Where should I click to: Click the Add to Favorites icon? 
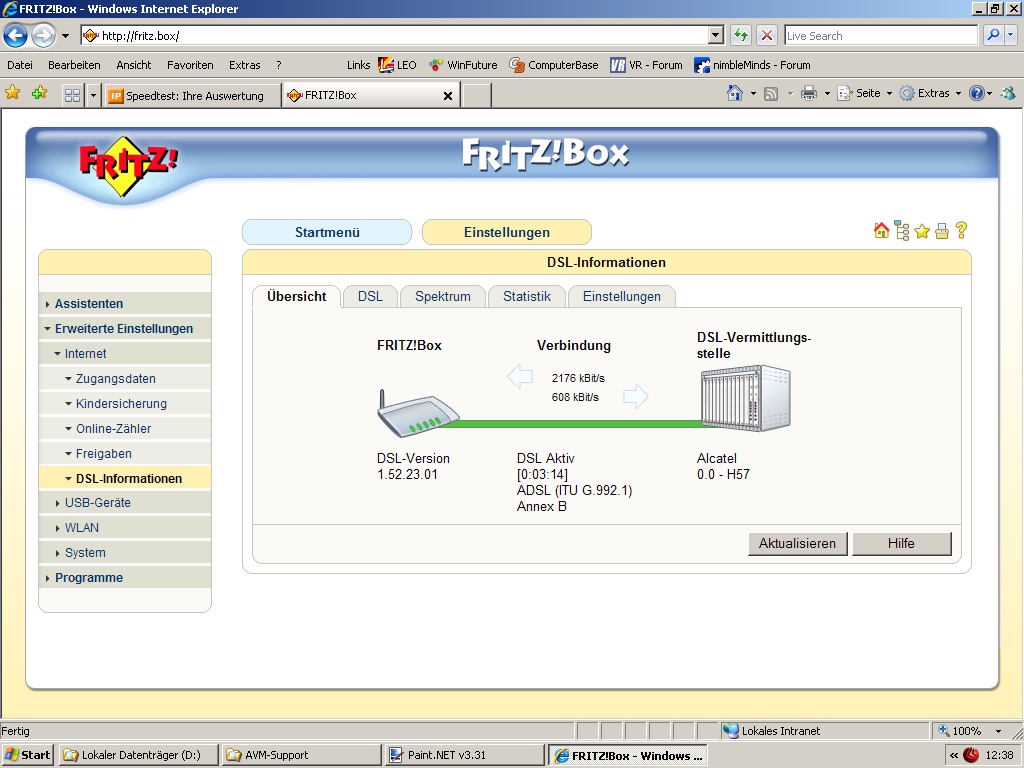39,93
